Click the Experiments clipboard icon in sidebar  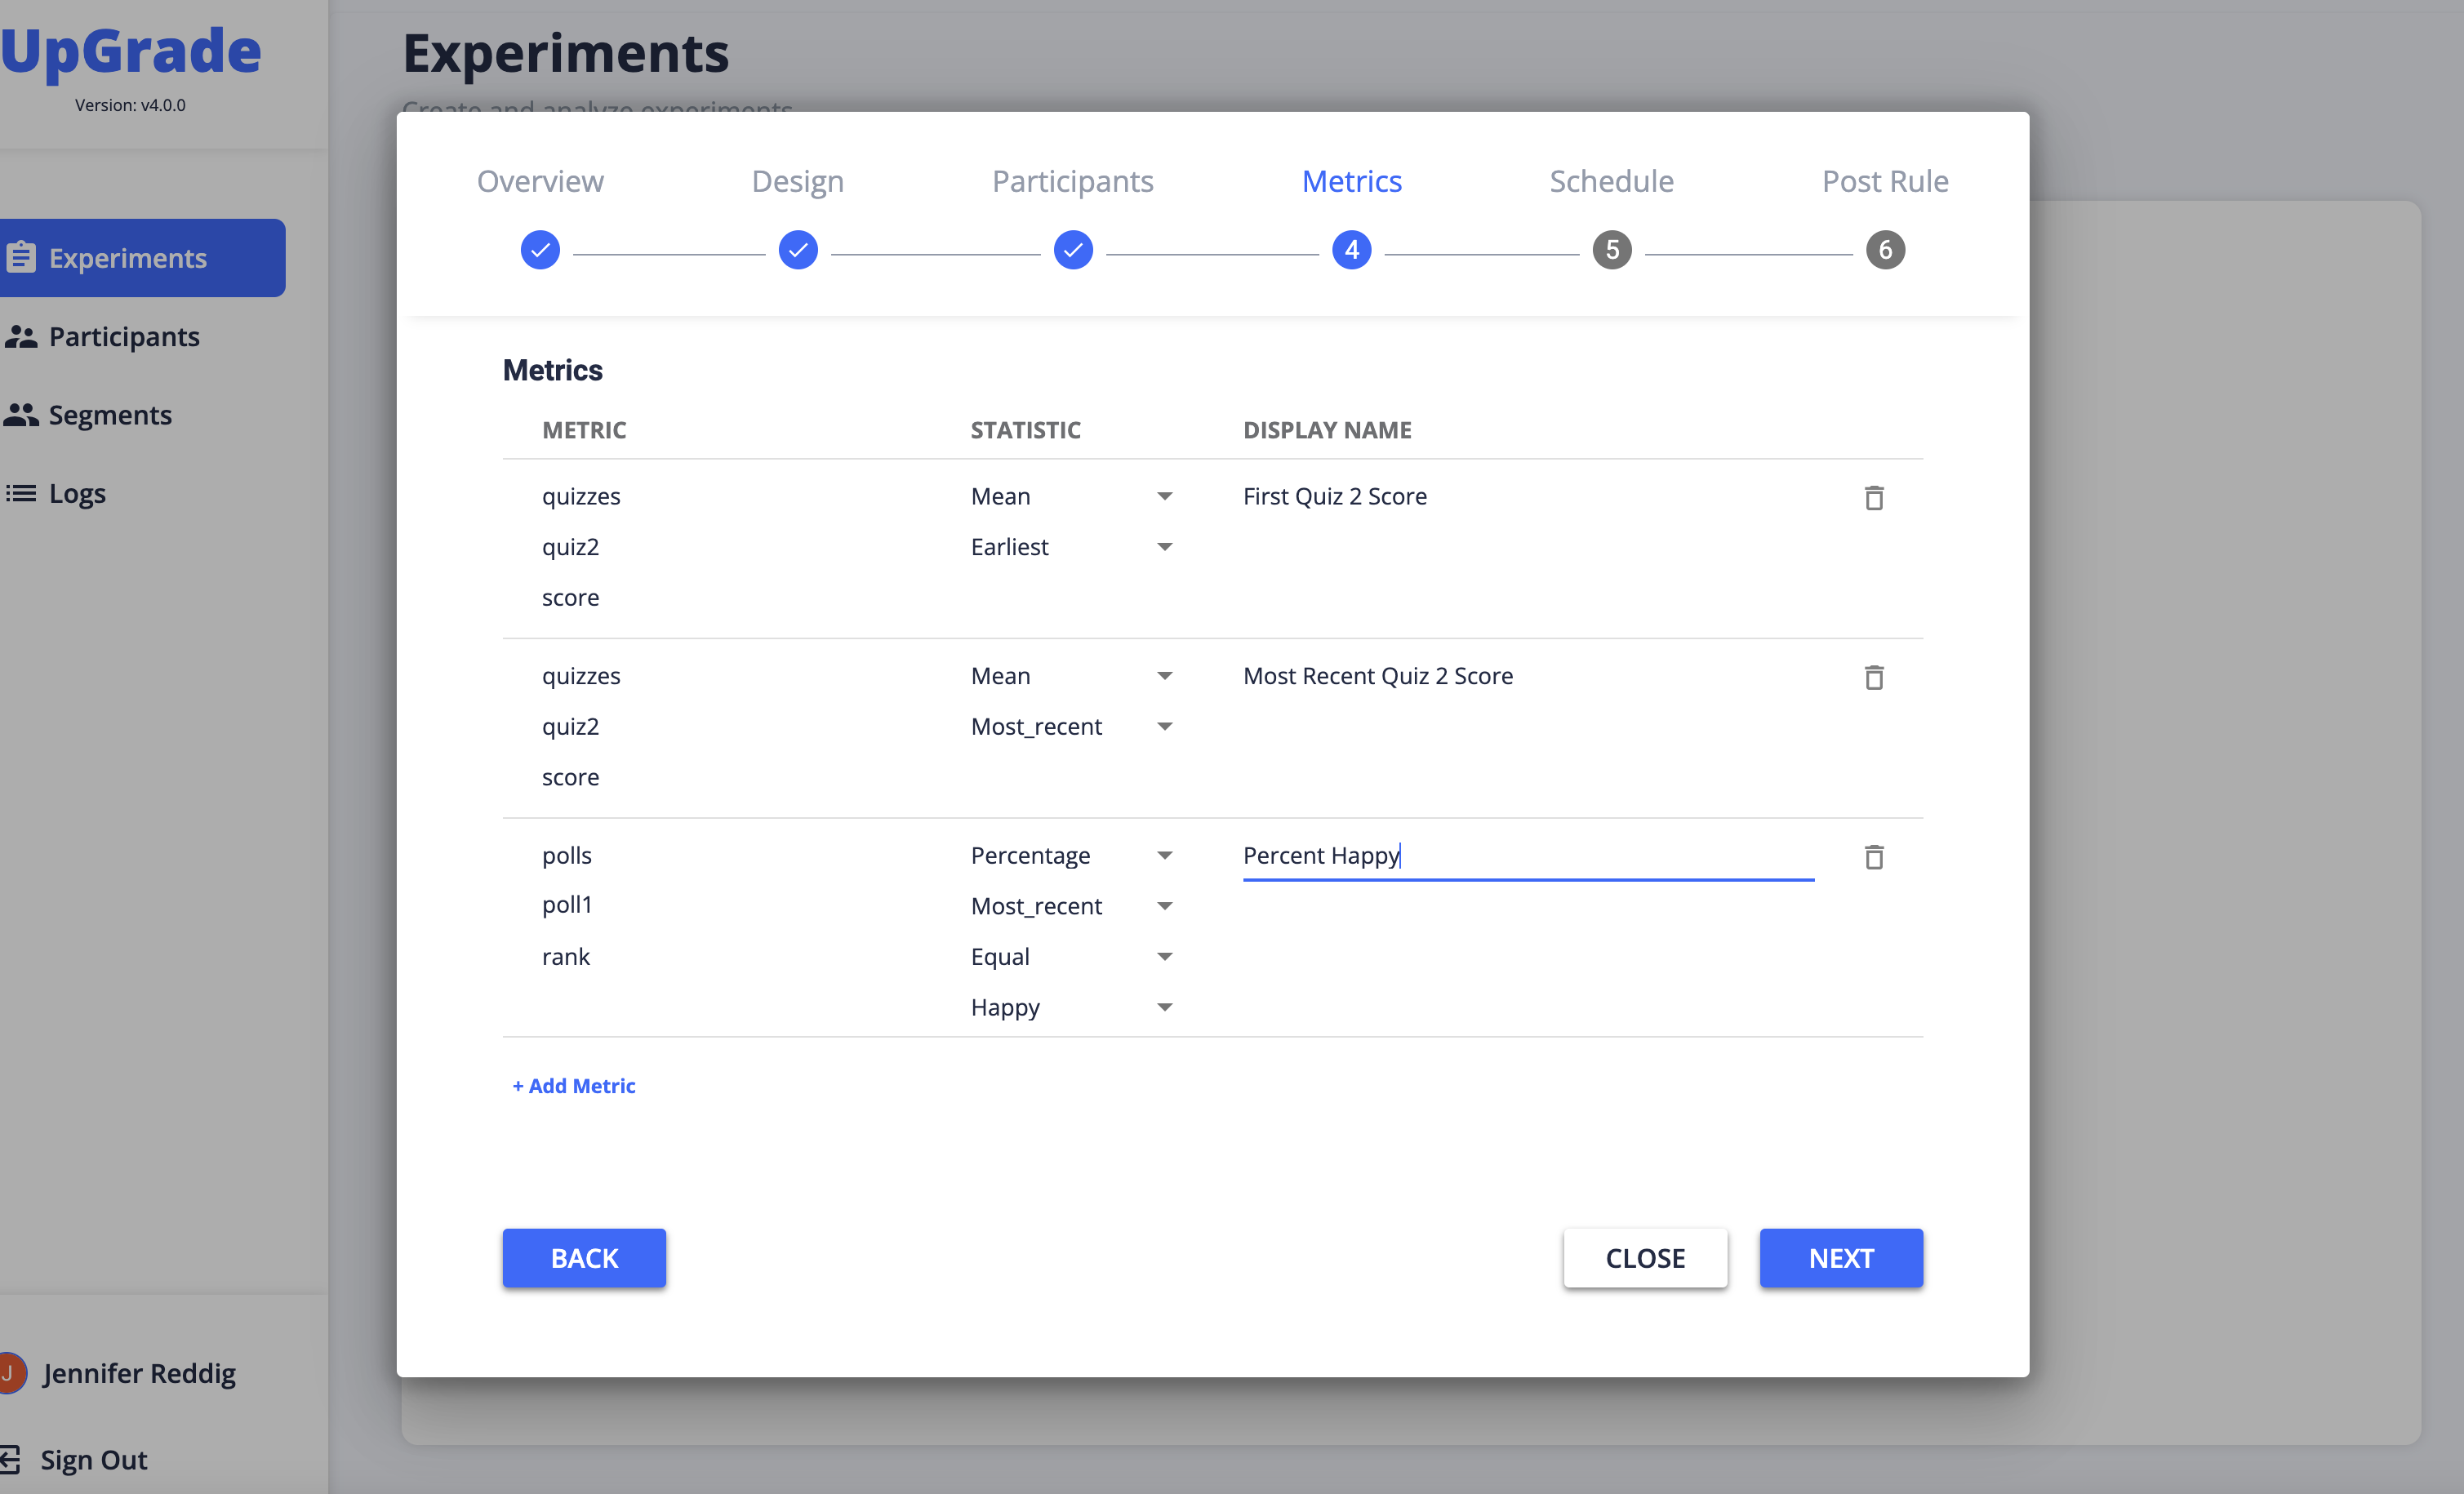pos(21,258)
